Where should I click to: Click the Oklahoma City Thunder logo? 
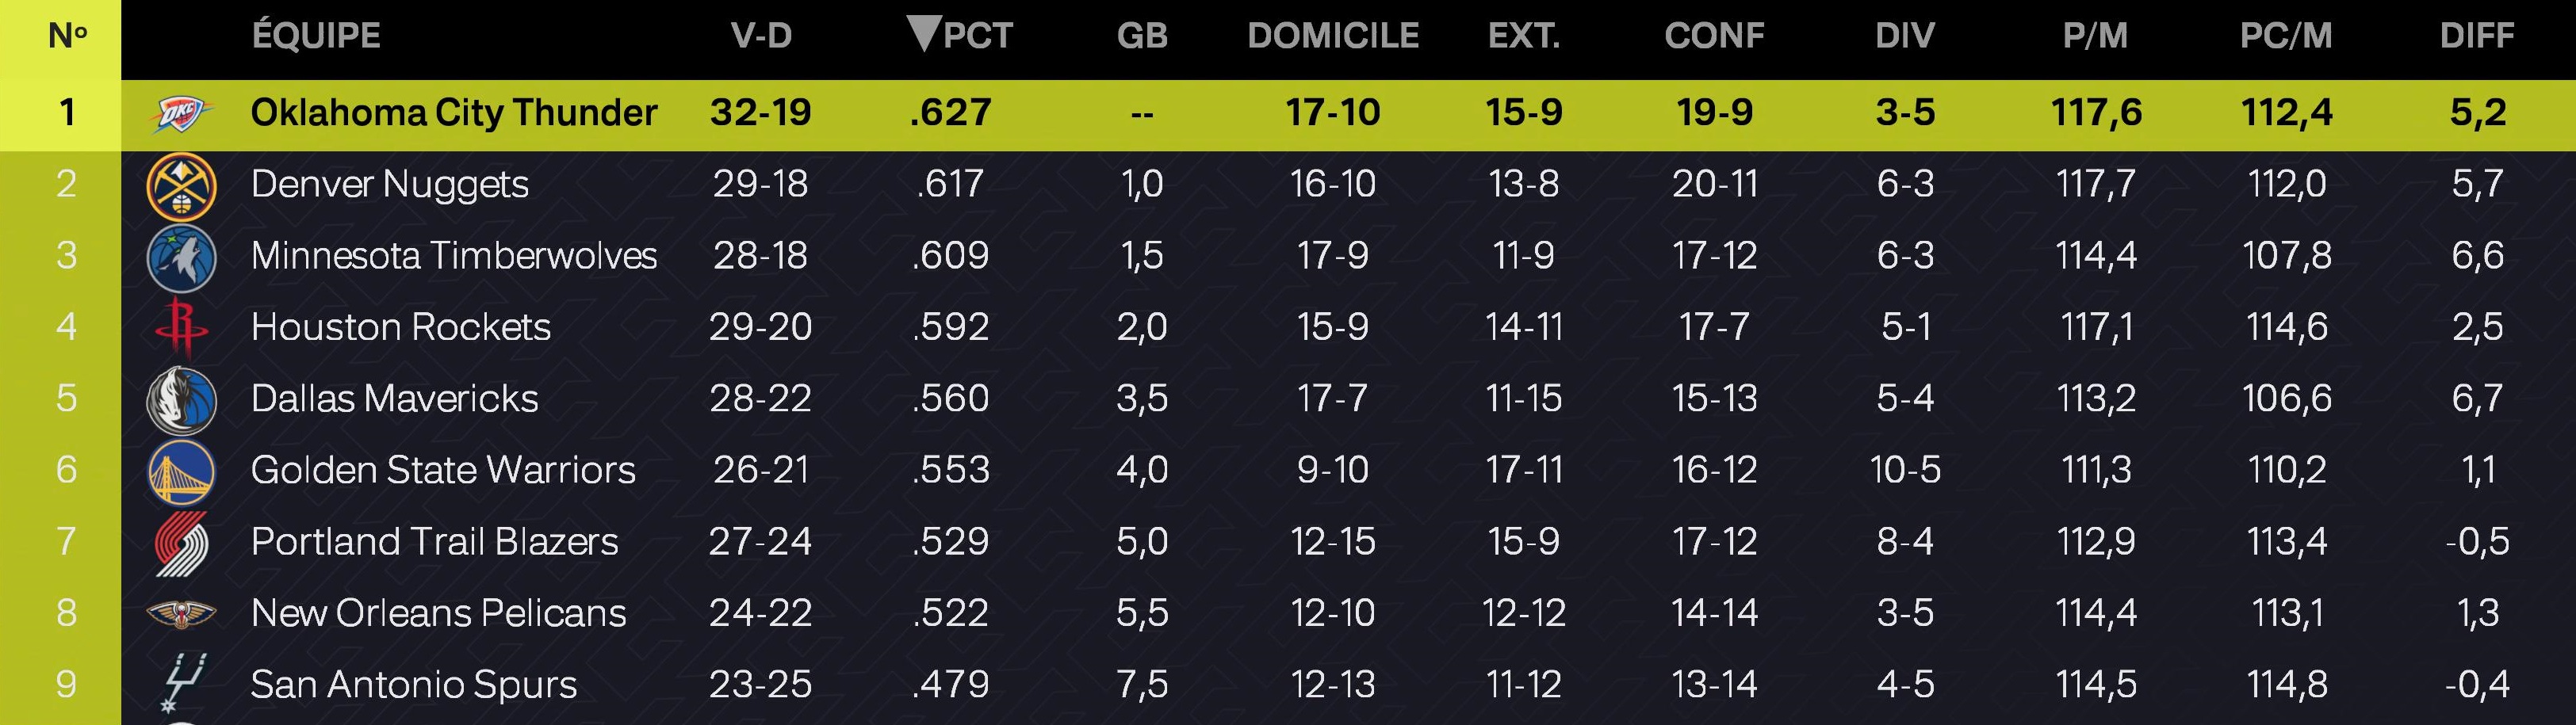click(181, 114)
